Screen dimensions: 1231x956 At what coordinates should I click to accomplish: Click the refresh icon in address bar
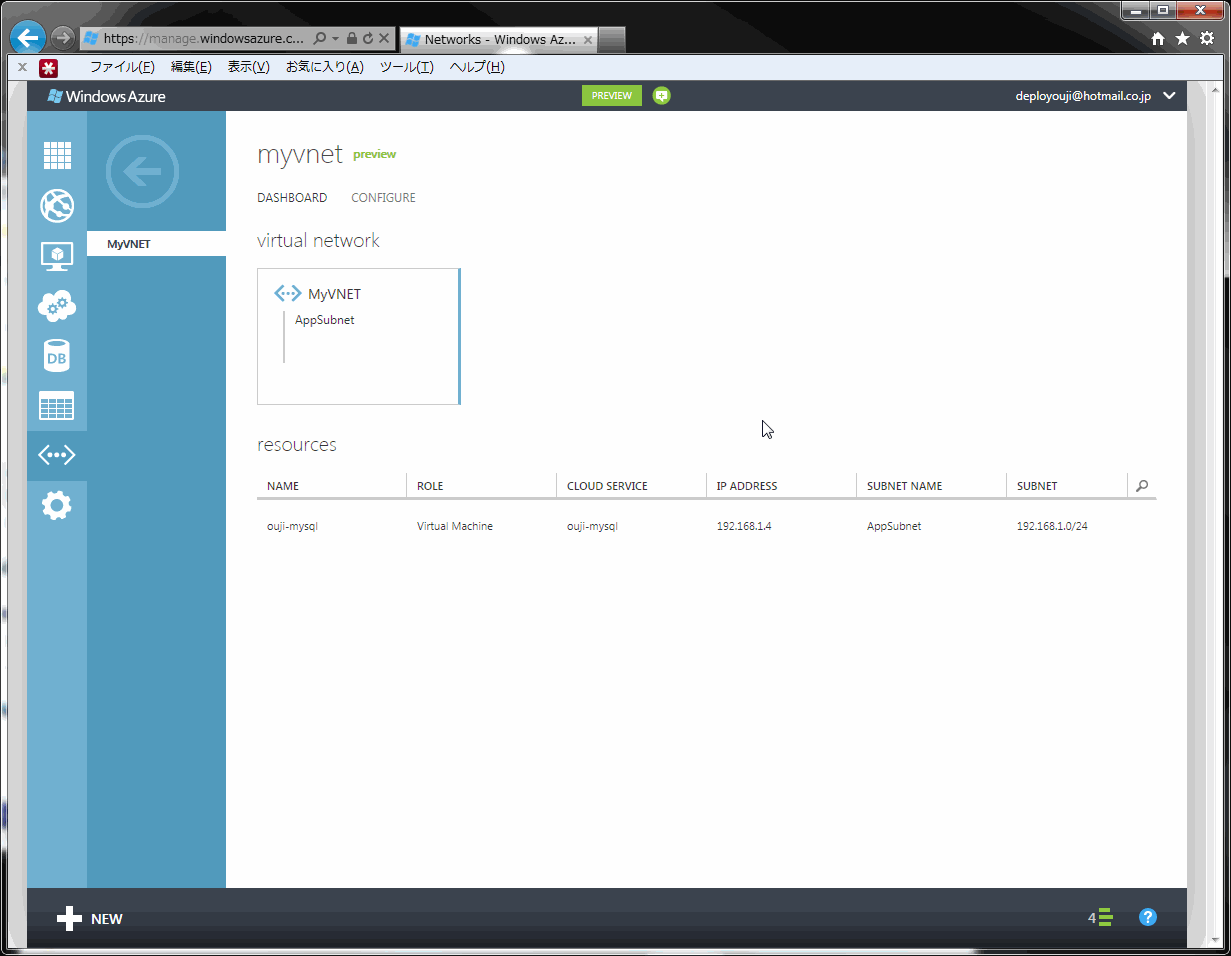coord(368,39)
